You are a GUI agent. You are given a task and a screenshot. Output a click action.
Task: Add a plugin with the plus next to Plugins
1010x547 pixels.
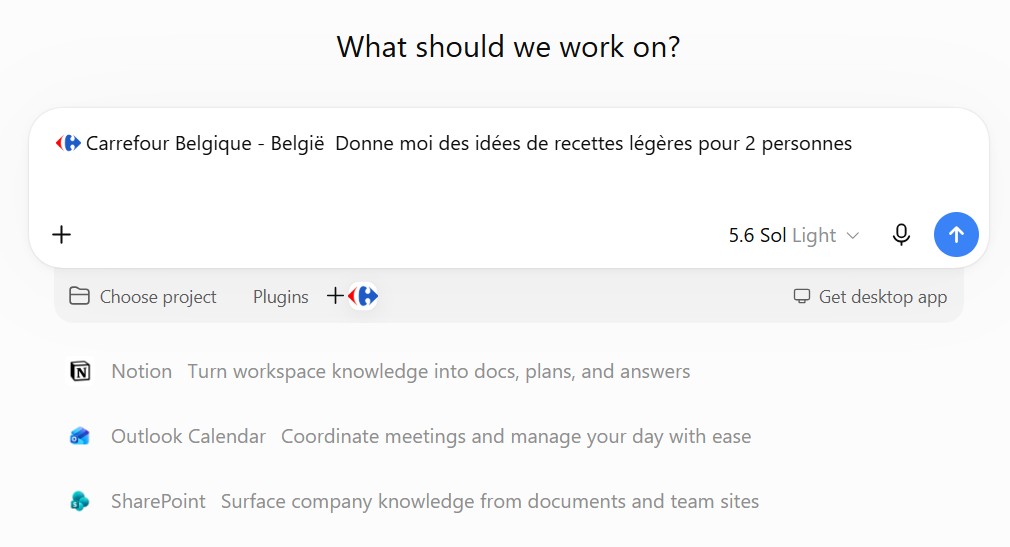pos(335,296)
